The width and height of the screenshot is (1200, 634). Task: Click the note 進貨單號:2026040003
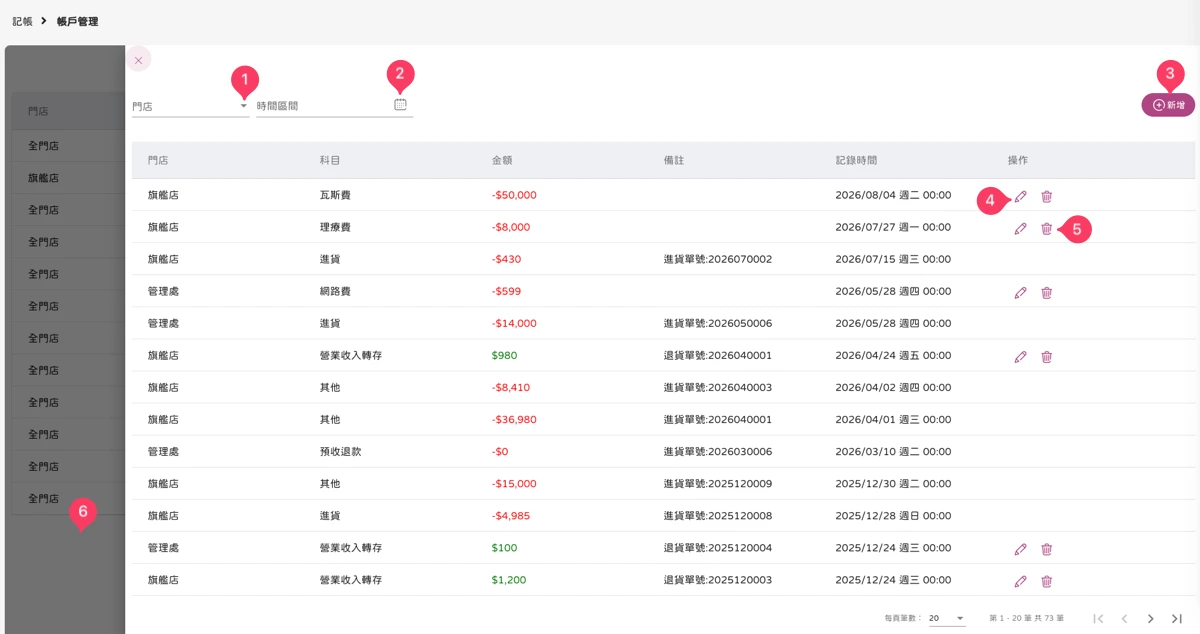[x=718, y=387]
